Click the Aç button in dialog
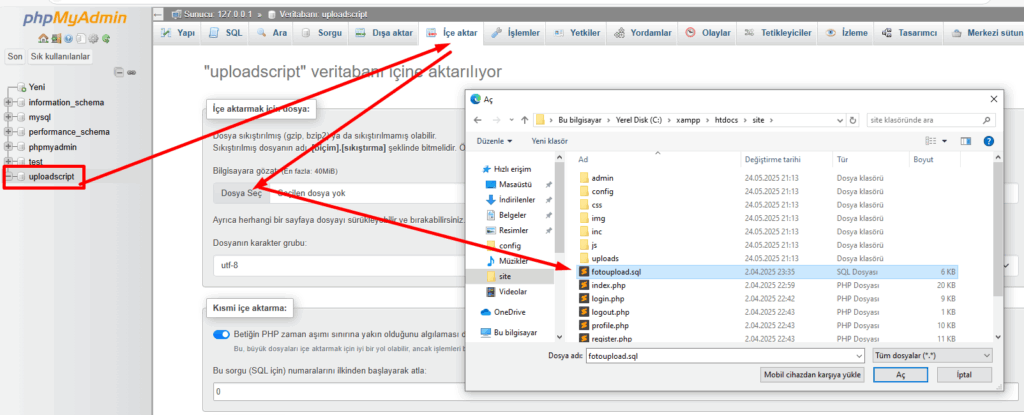This screenshot has width=1024, height=415. click(900, 375)
